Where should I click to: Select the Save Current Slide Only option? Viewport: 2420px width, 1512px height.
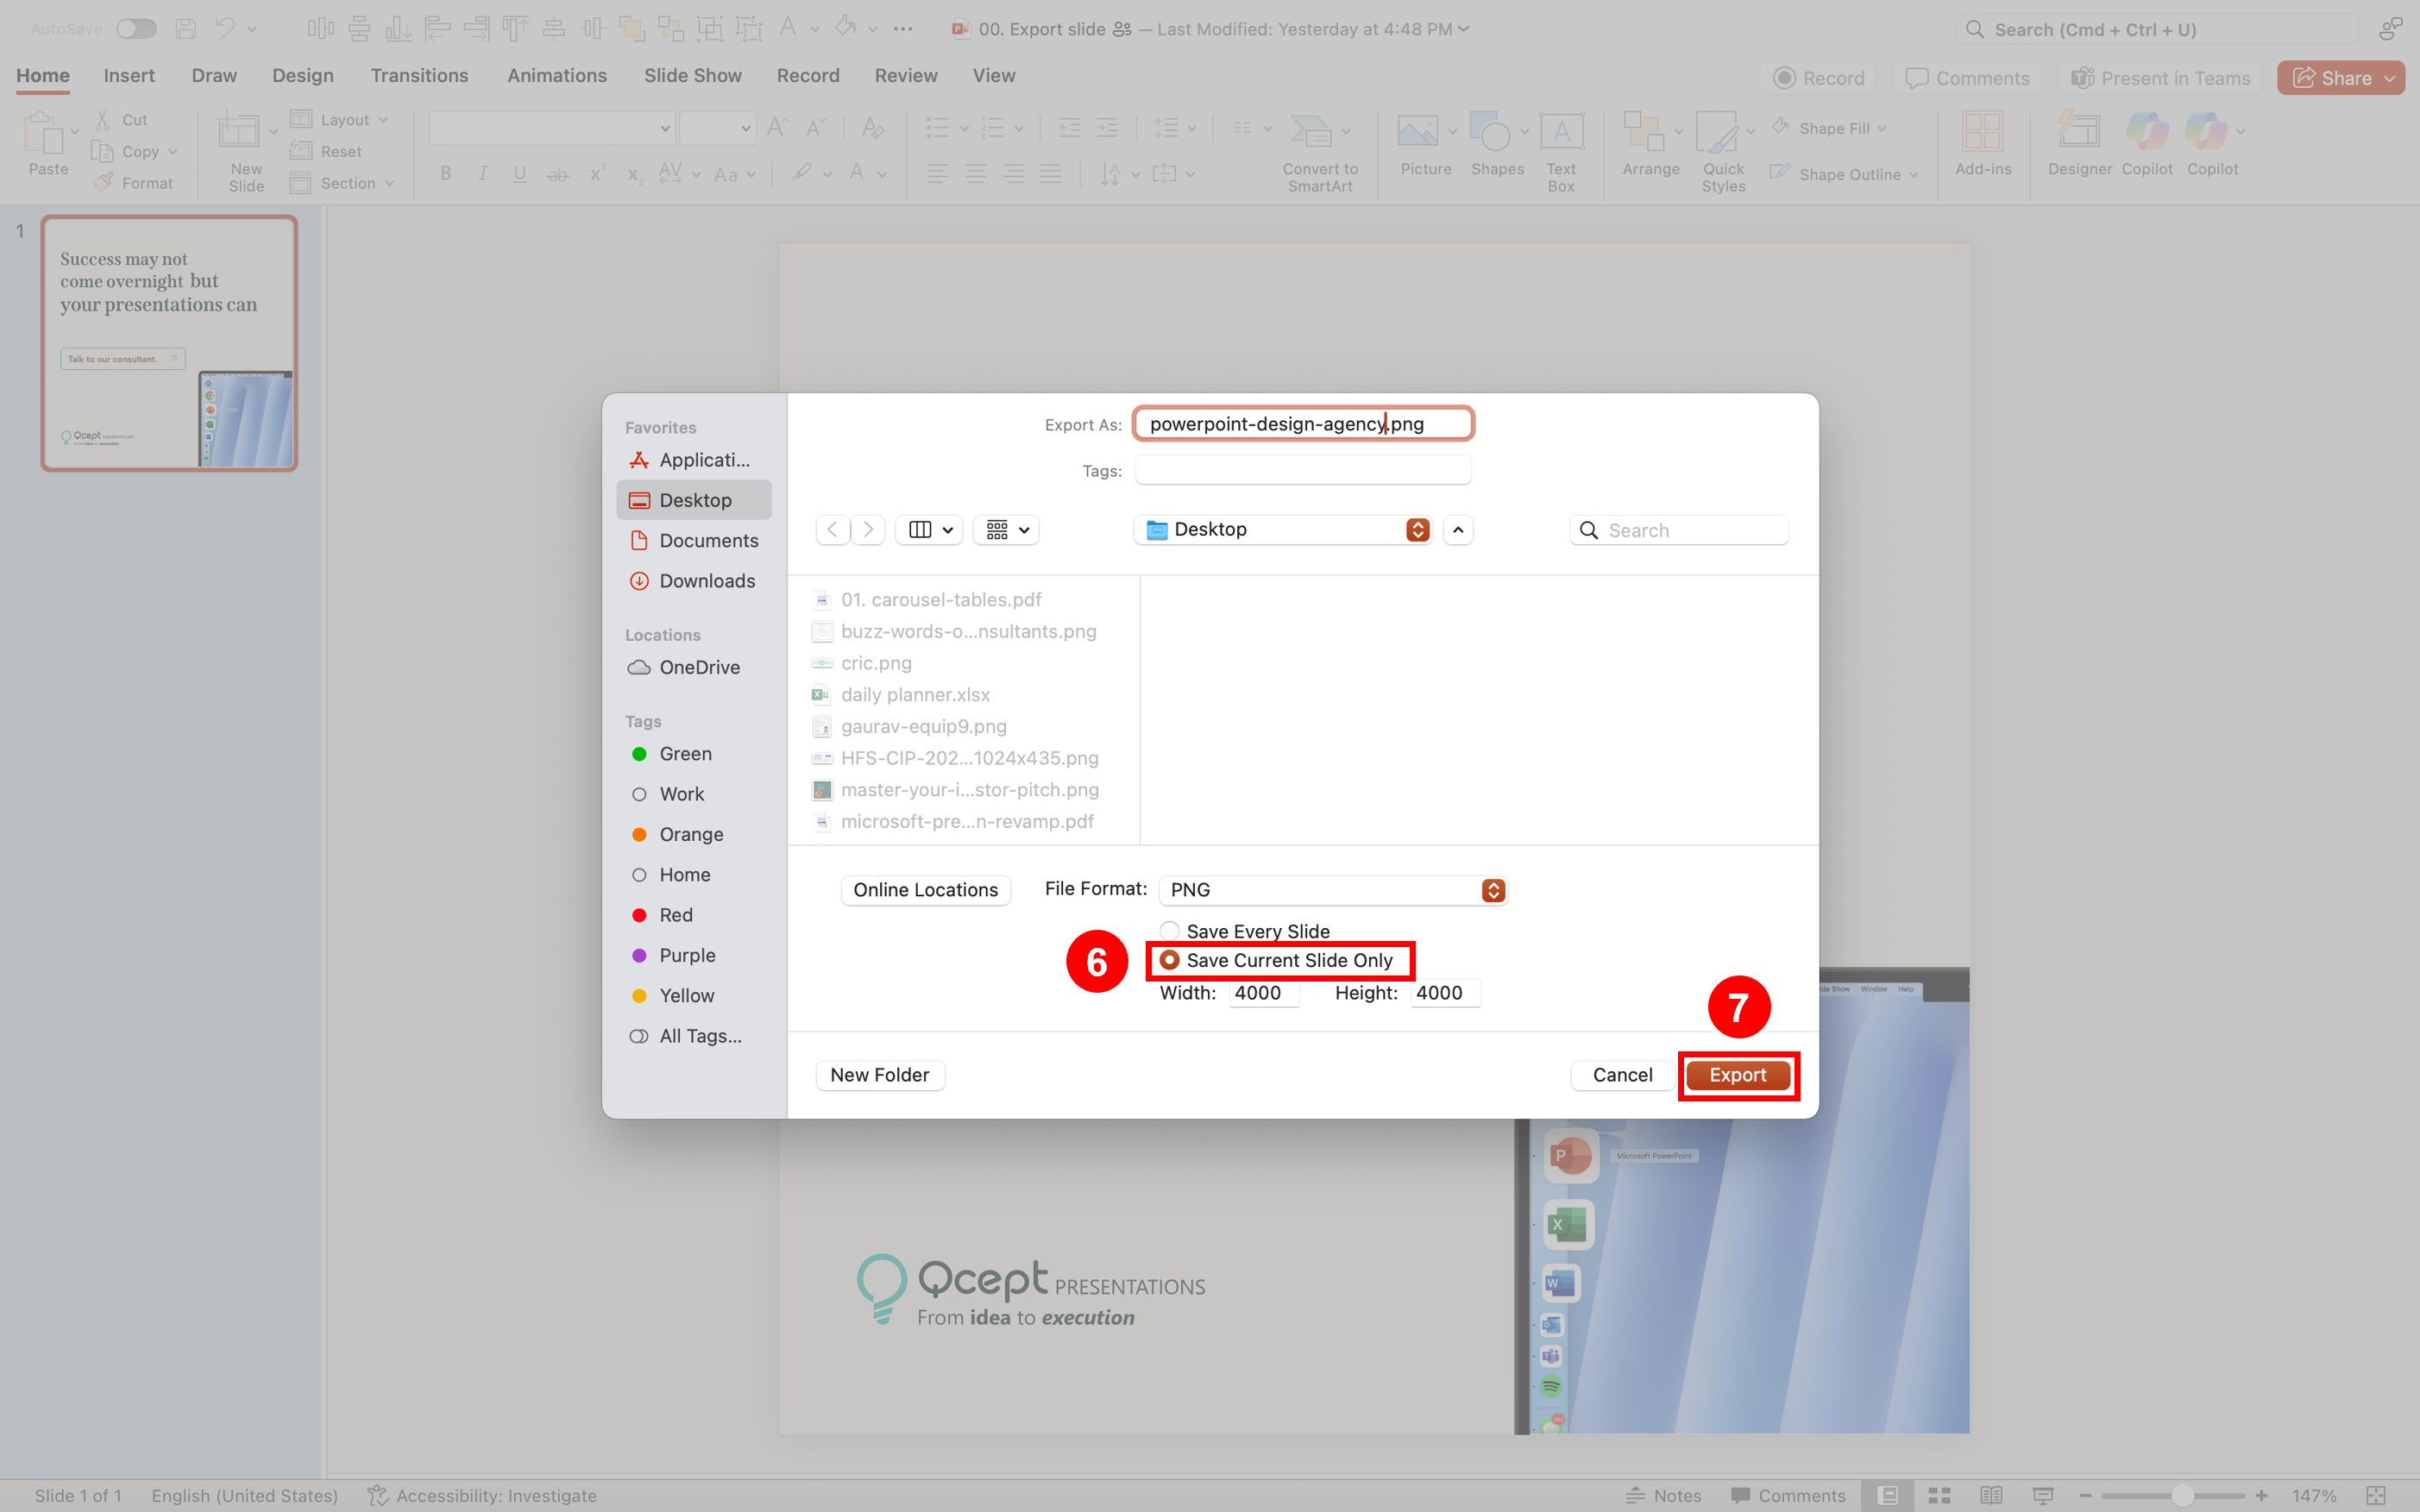[1169, 960]
